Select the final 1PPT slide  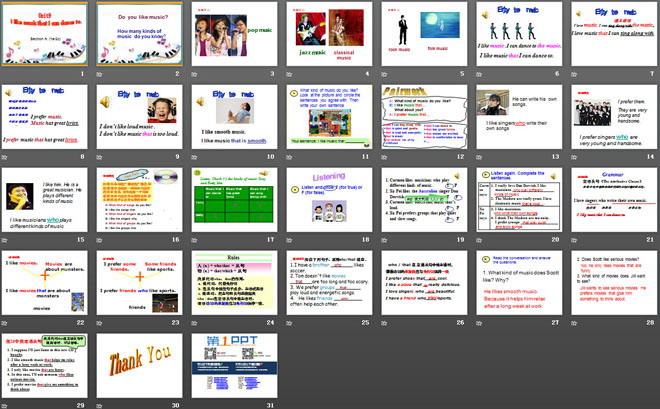[x=232, y=367]
